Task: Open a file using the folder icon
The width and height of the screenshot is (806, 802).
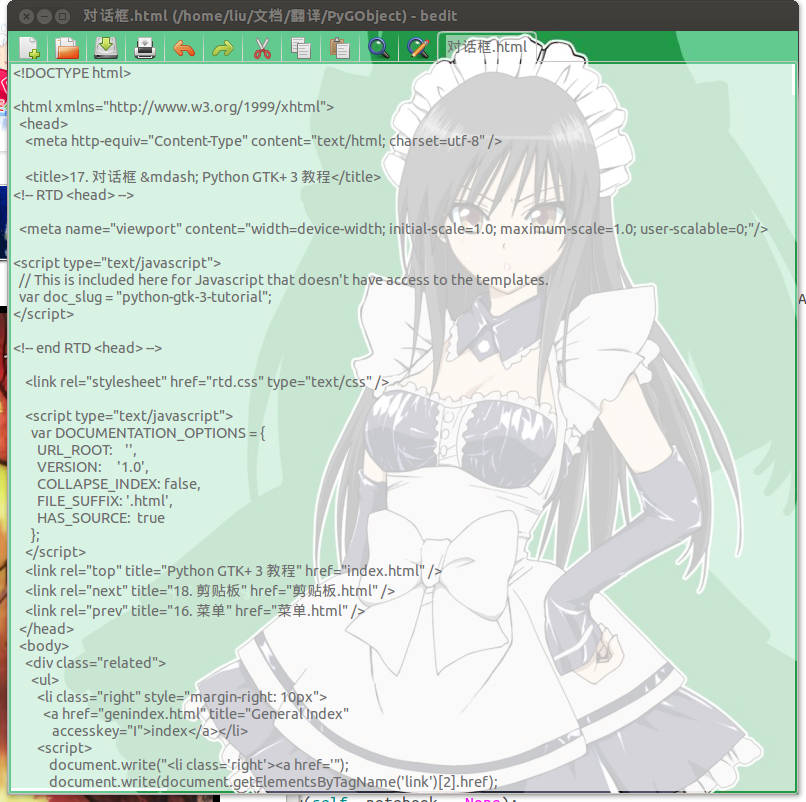Action: coord(67,48)
